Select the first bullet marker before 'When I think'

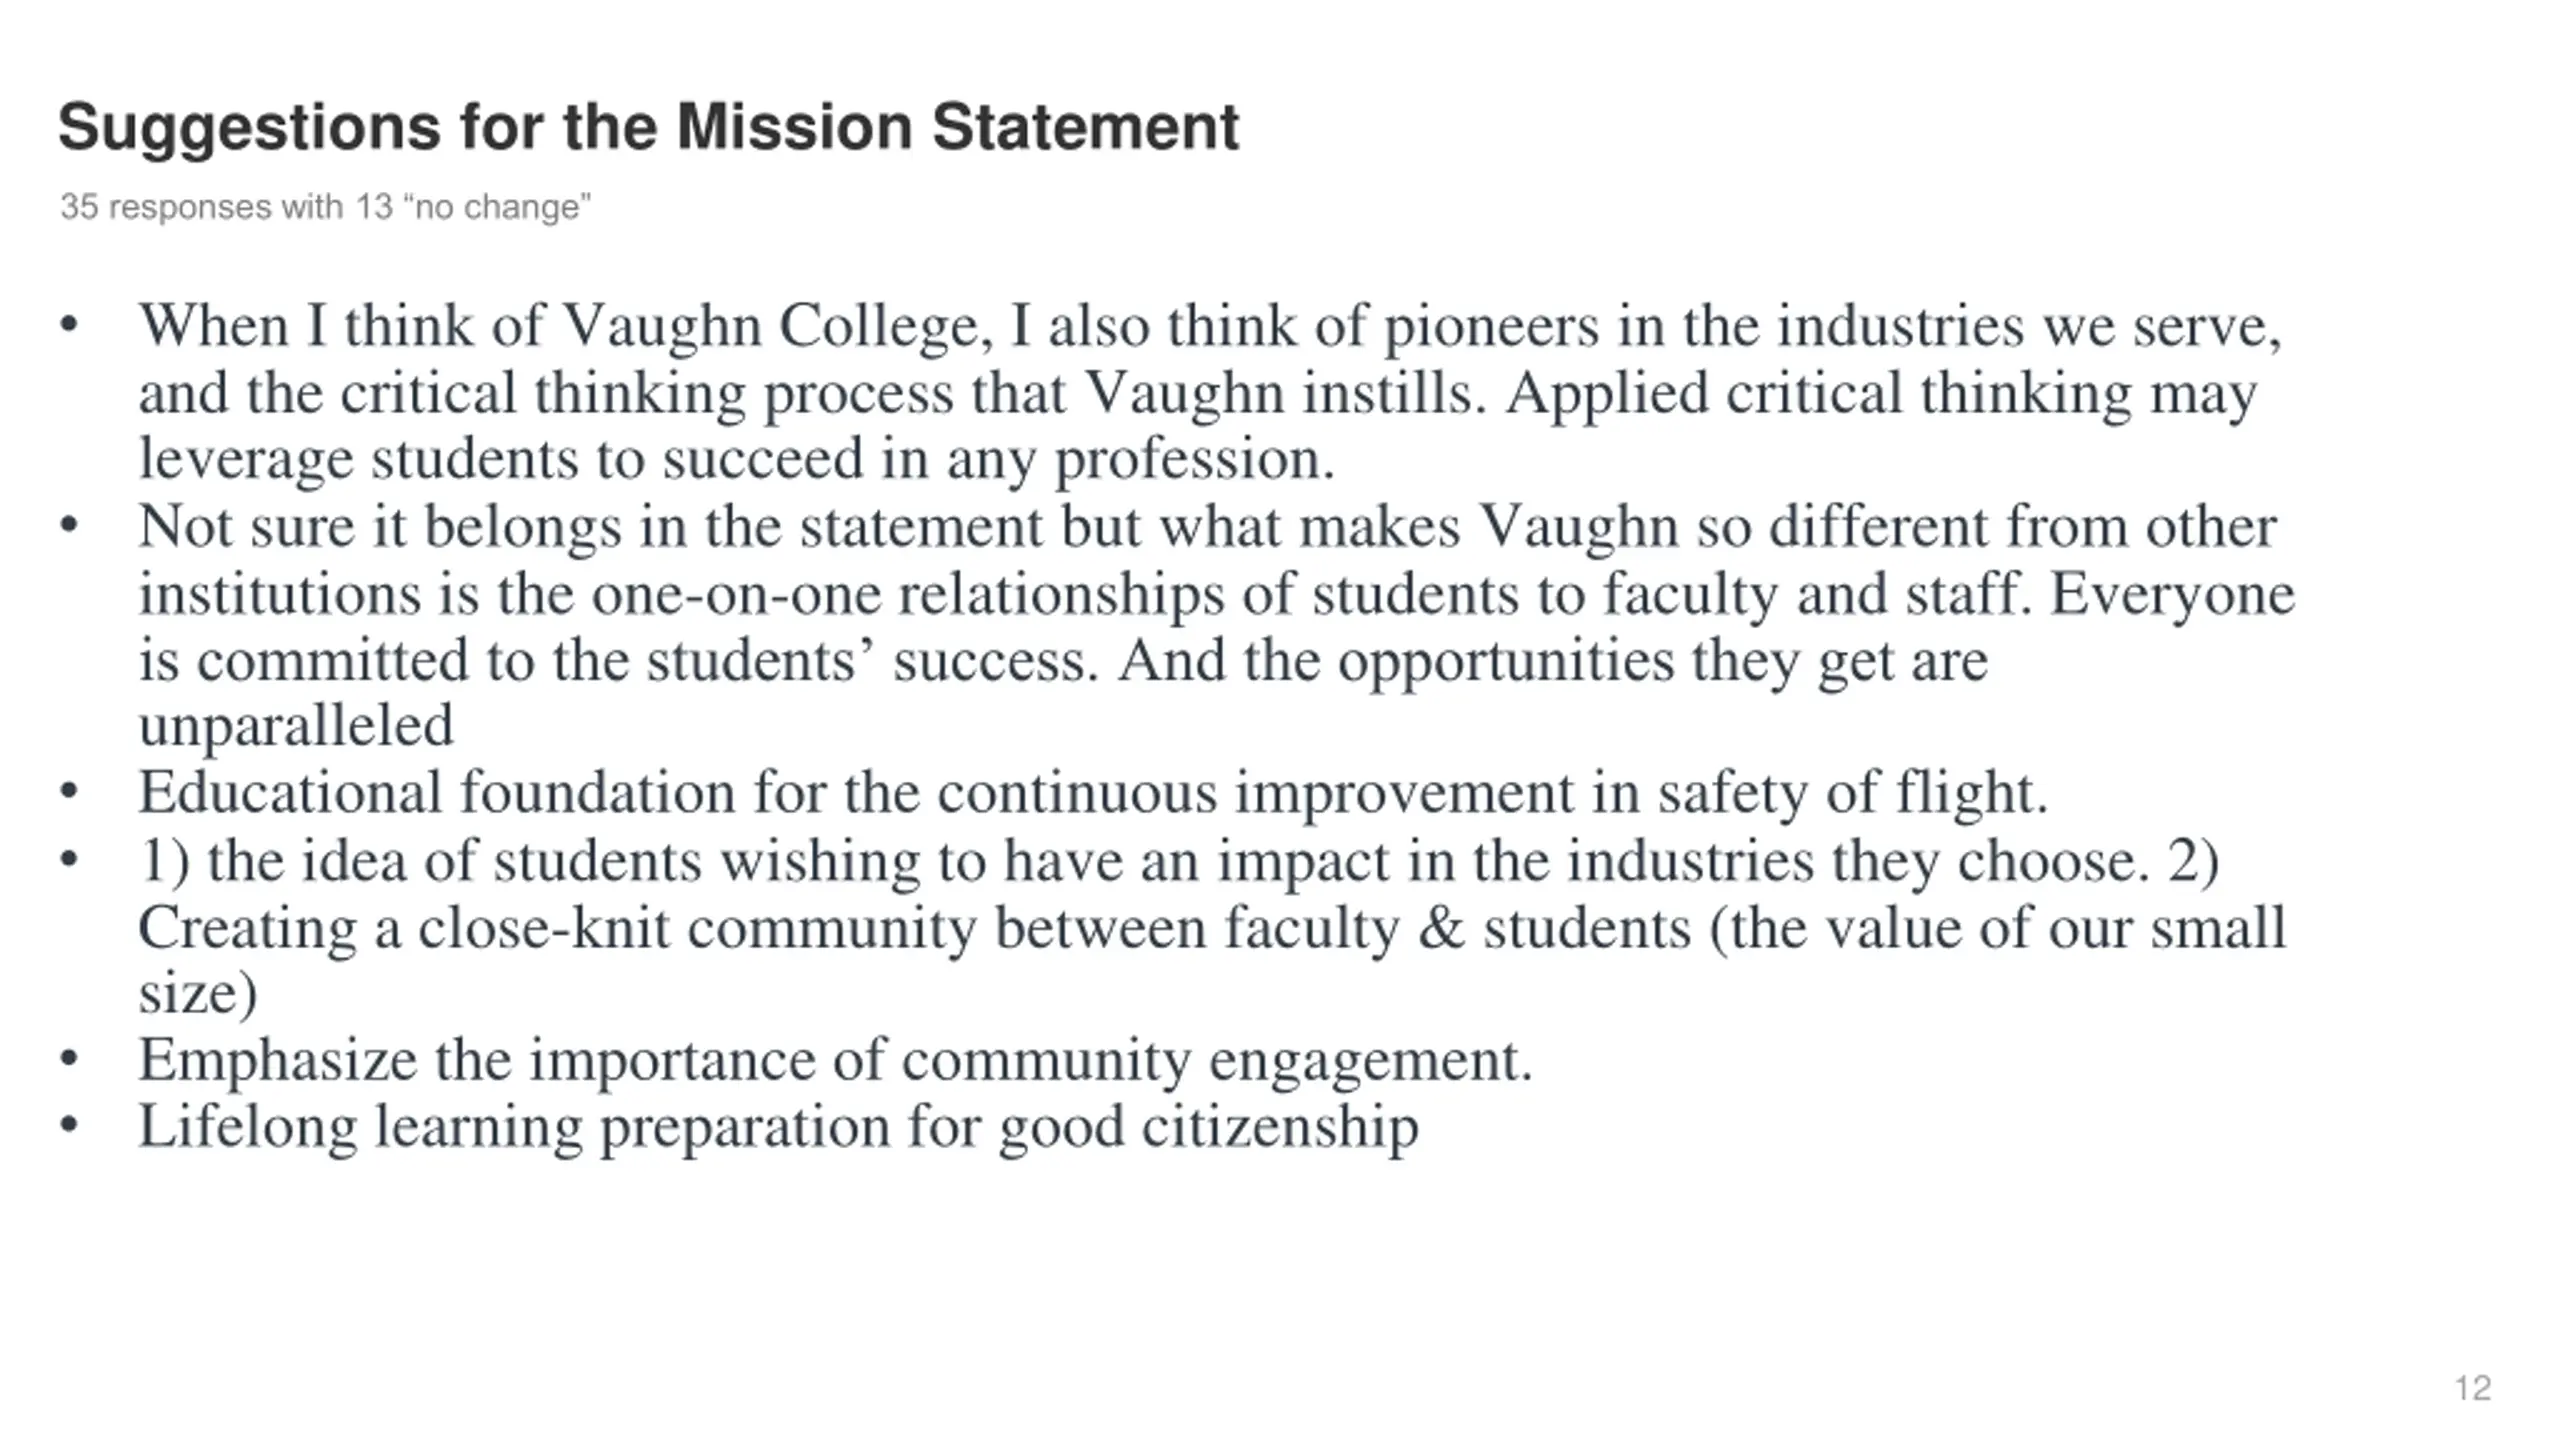(x=68, y=325)
